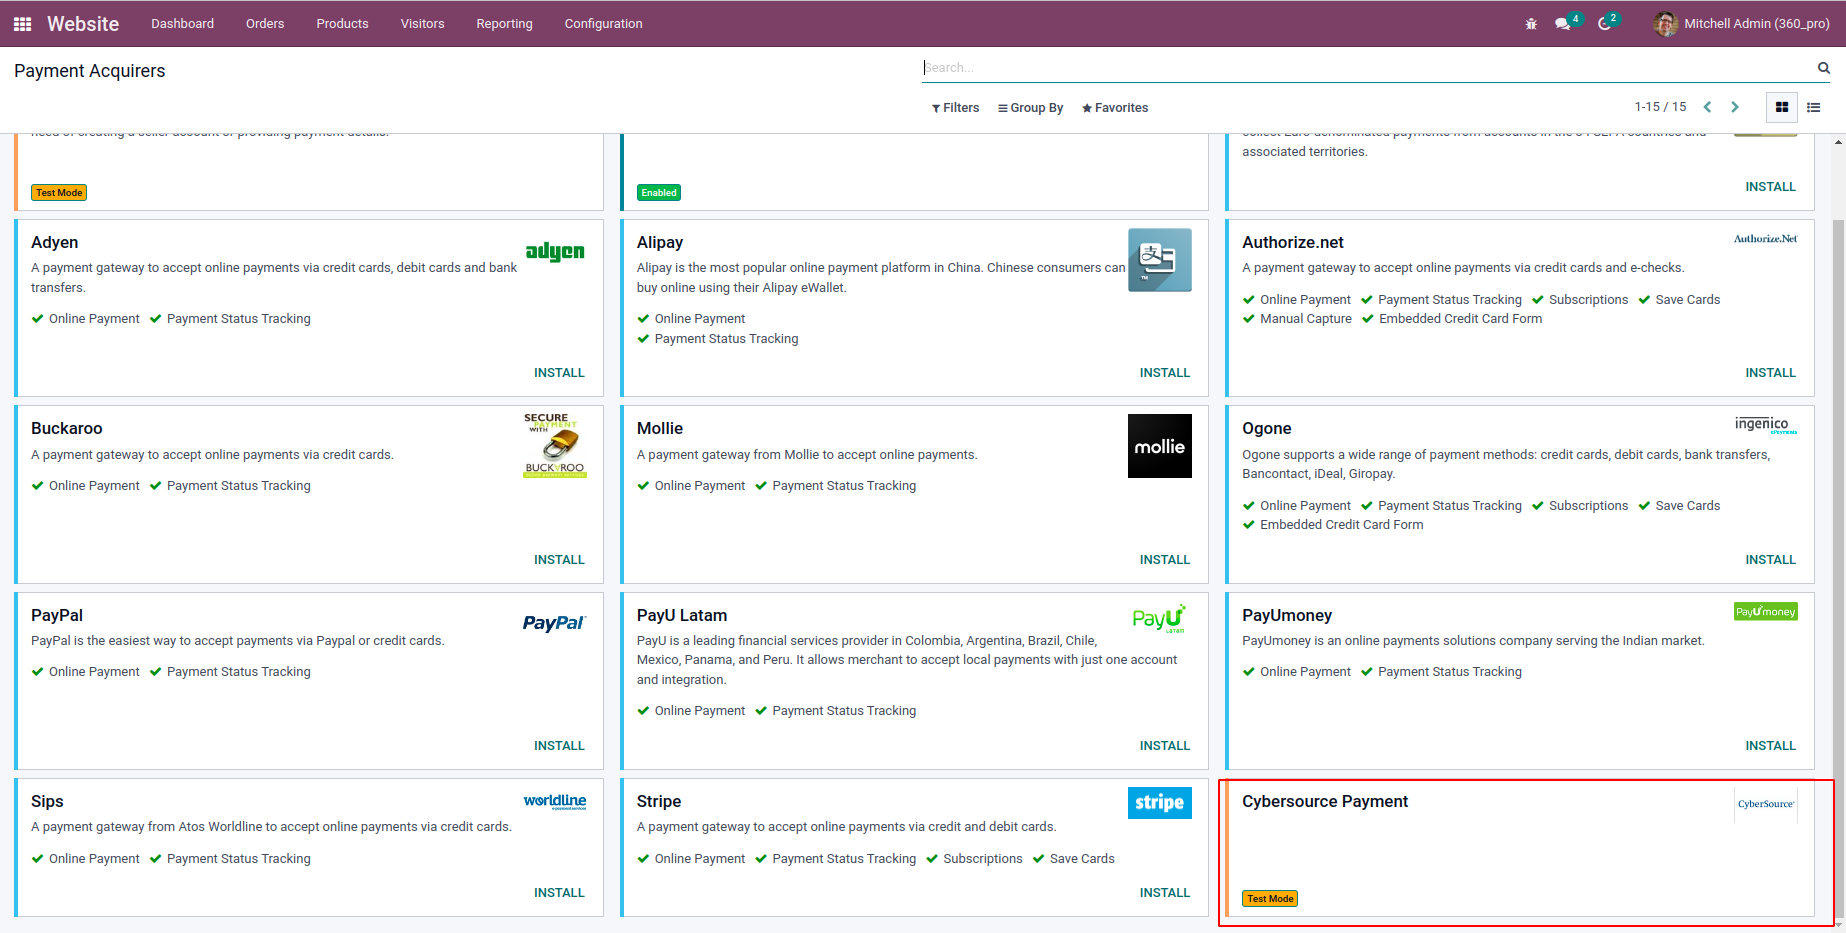Install the PayU Latam acquirer
The height and width of the screenshot is (933, 1846).
point(1165,746)
